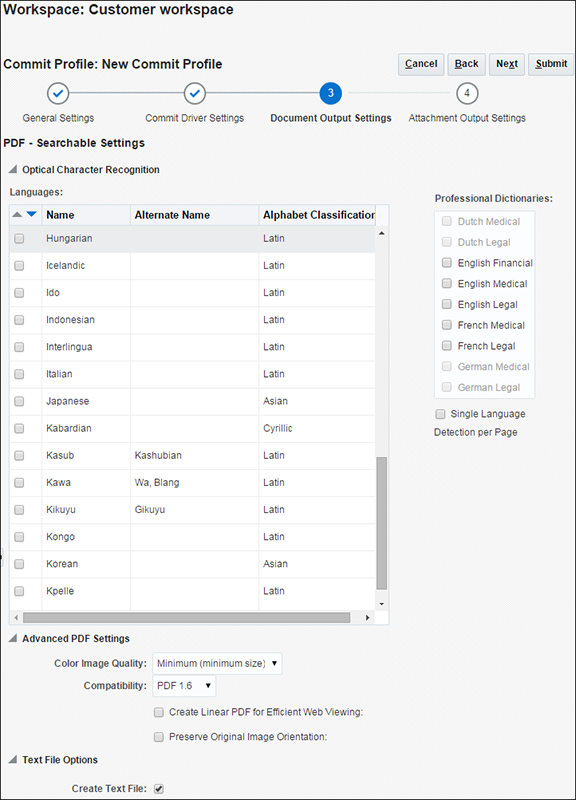Select step 4 Attachment Output Settings circle
This screenshot has width=576, height=801.
(x=467, y=93)
